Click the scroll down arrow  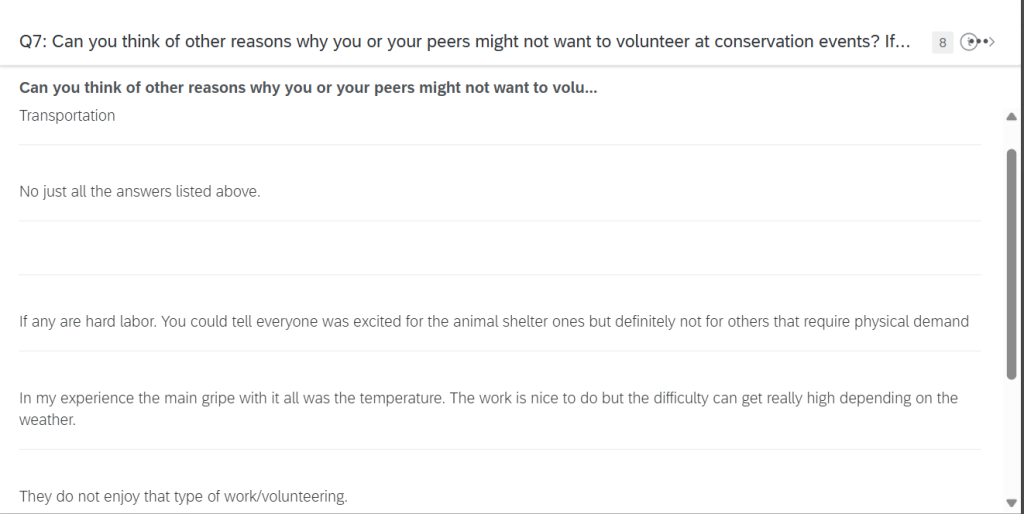tap(1011, 502)
